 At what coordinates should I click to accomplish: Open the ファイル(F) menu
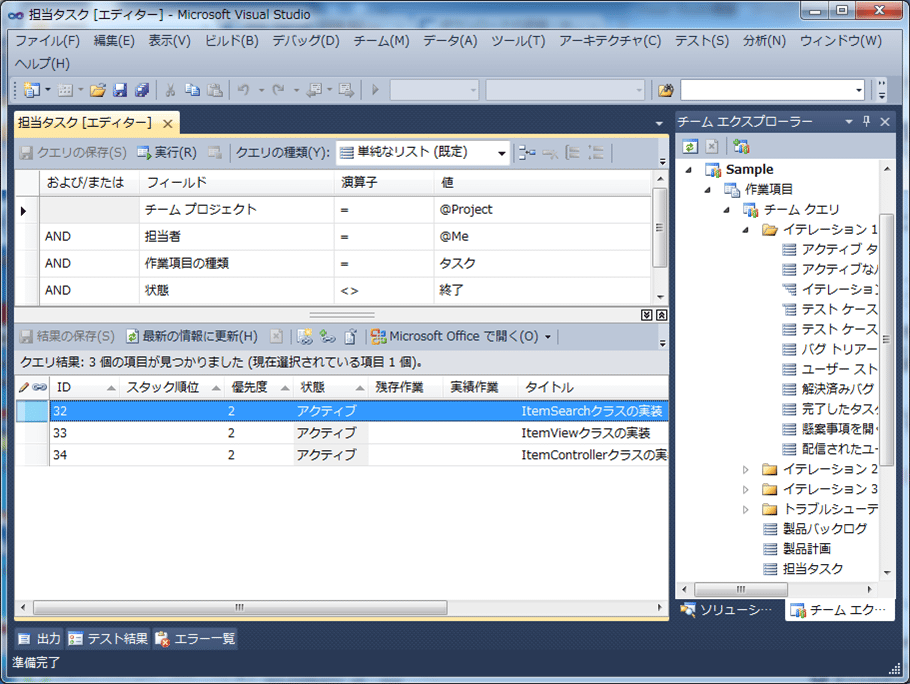tap(47, 41)
